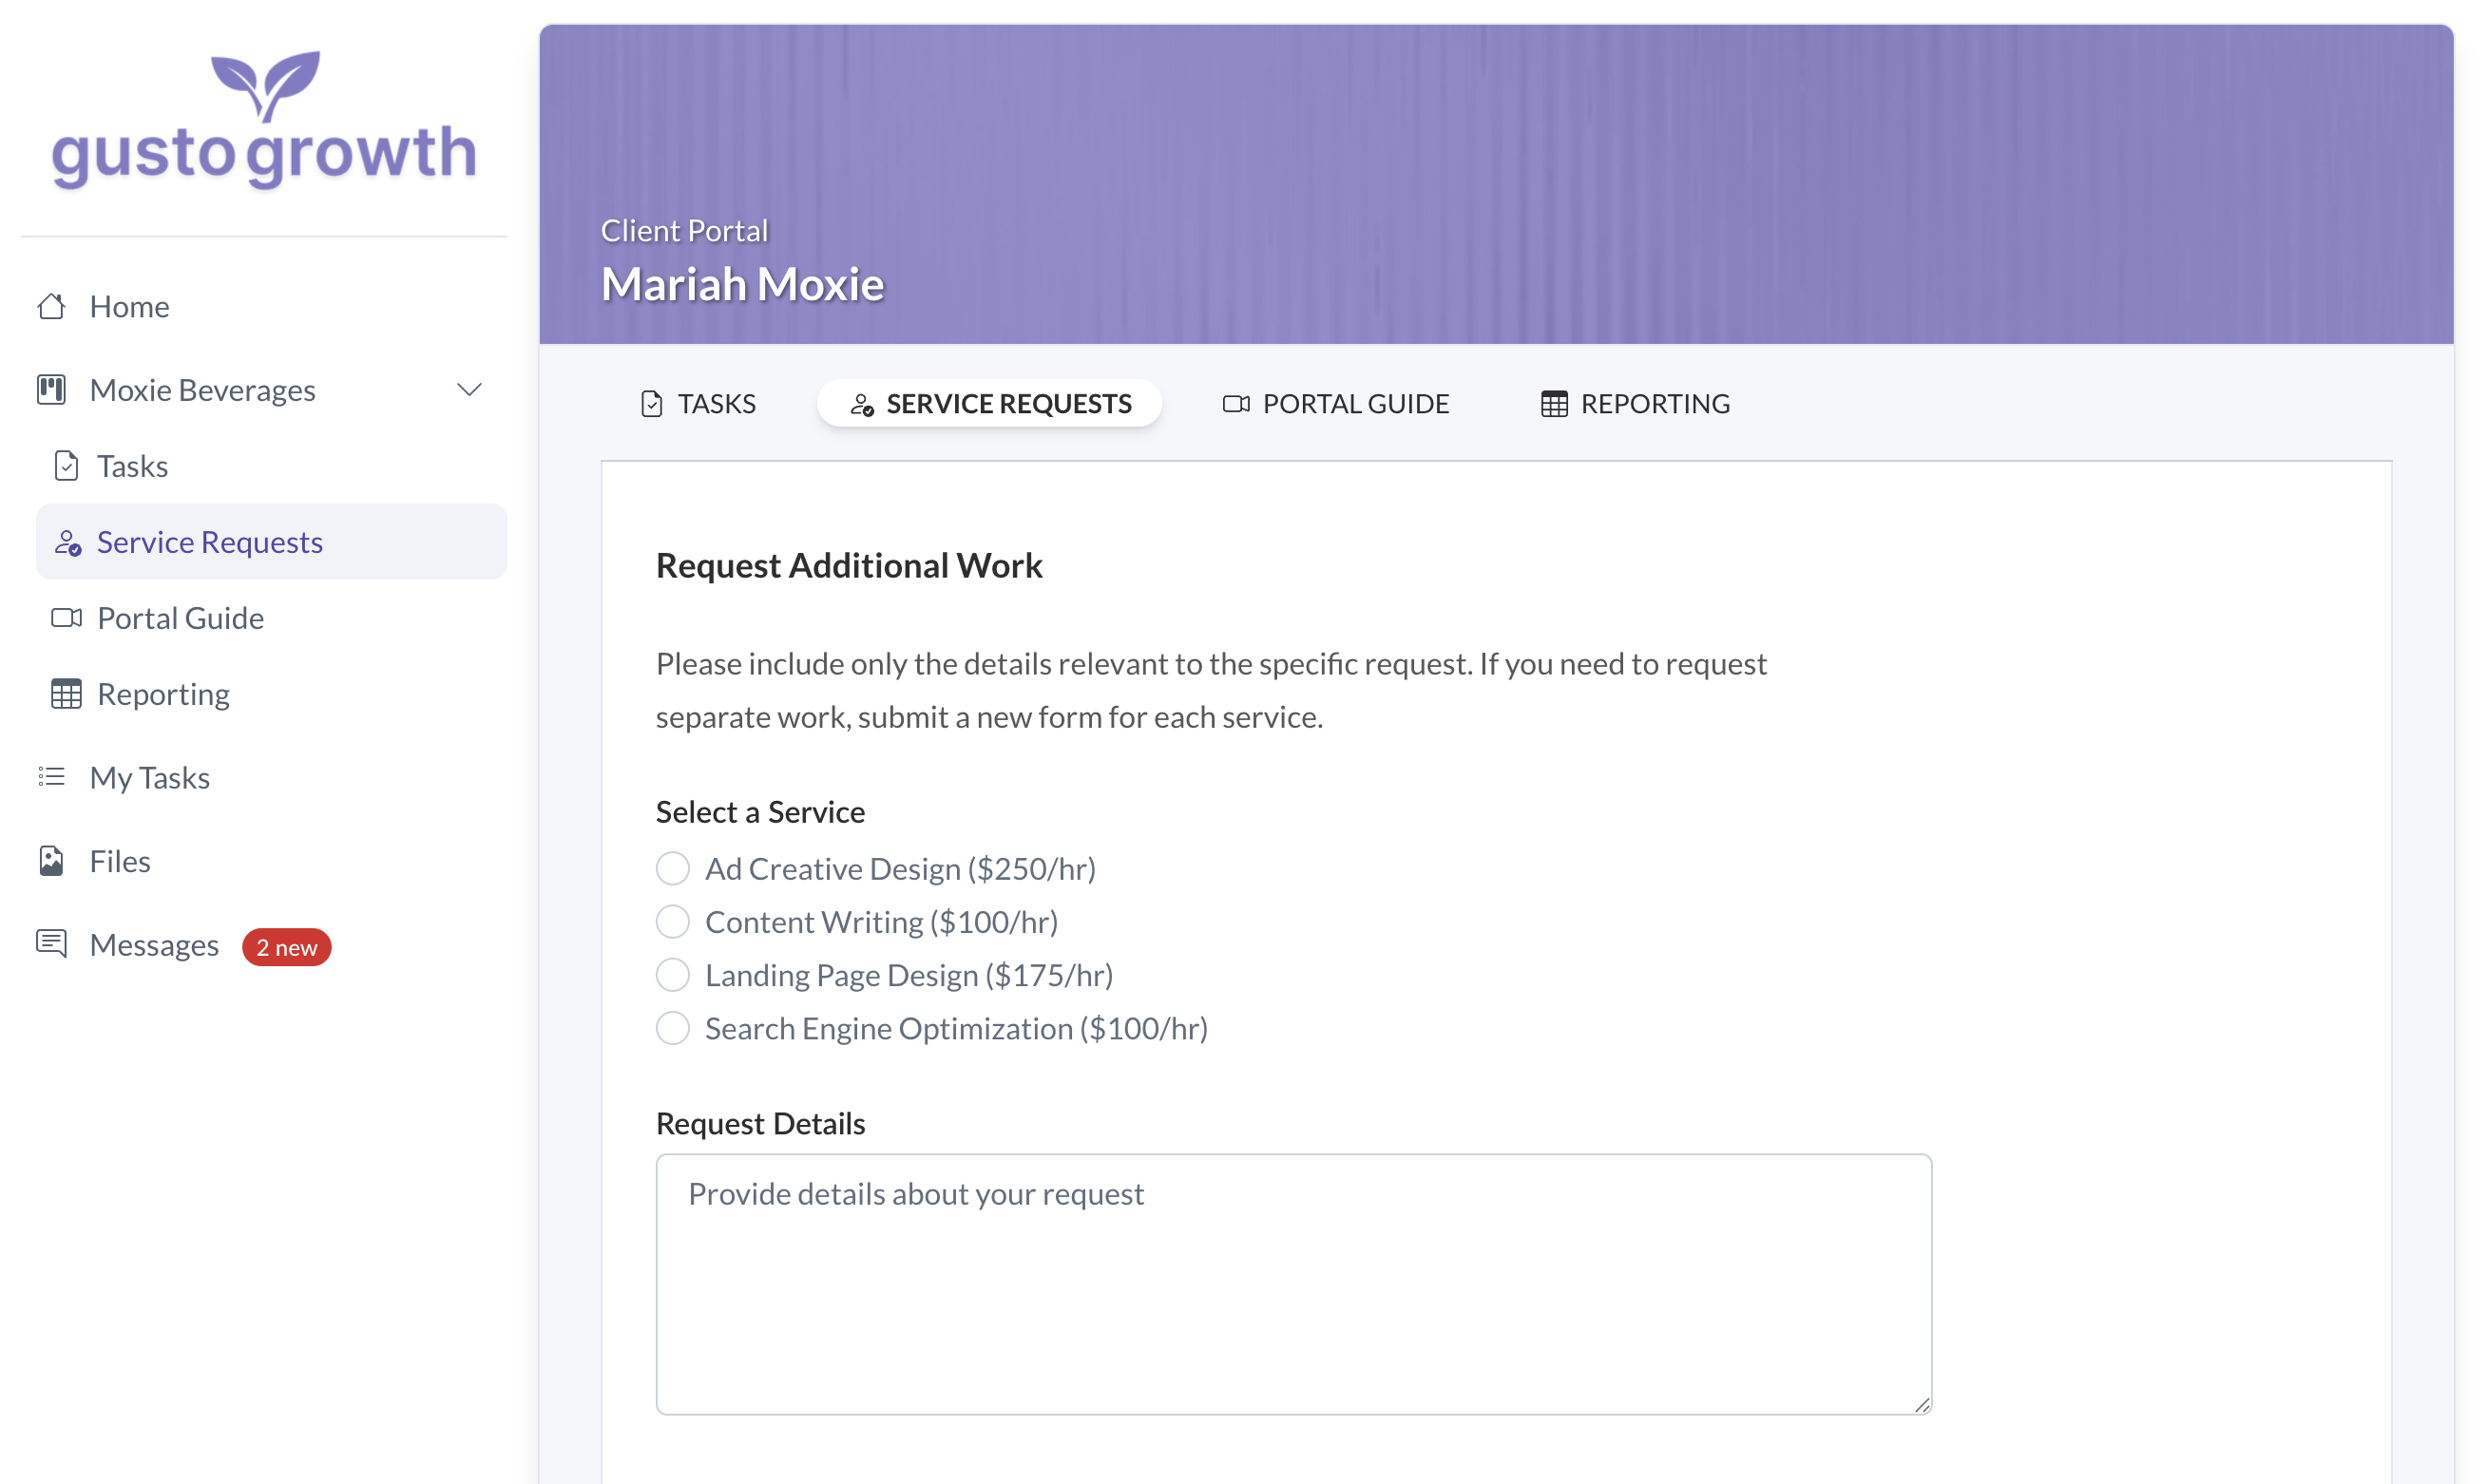Click the My Tasks list icon
The width and height of the screenshot is (2488, 1484).
(52, 777)
